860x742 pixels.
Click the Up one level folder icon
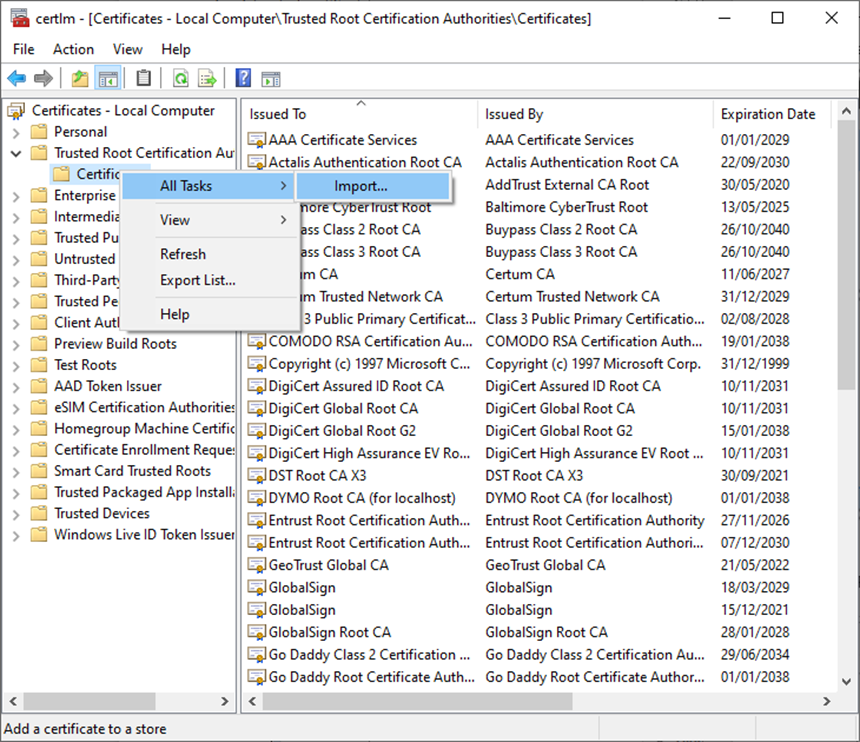point(80,78)
